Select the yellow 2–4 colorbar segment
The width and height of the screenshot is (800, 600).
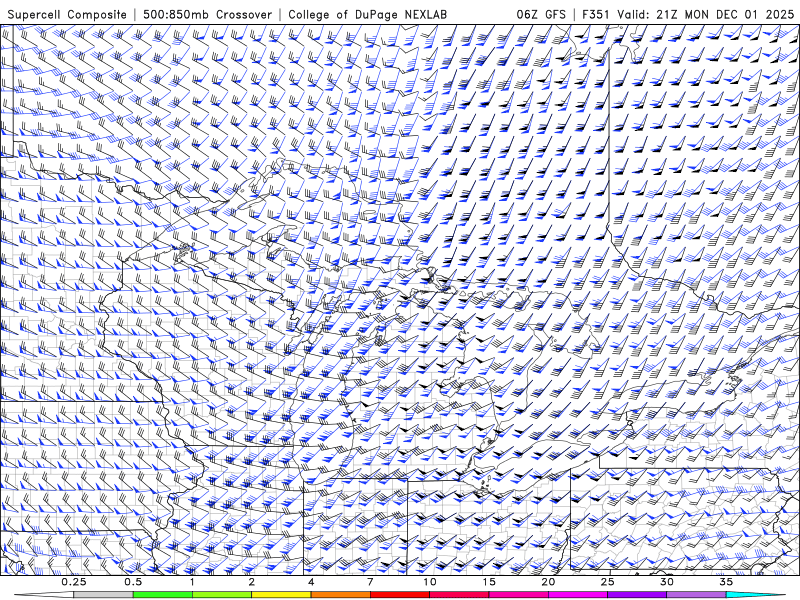[x=281, y=595]
